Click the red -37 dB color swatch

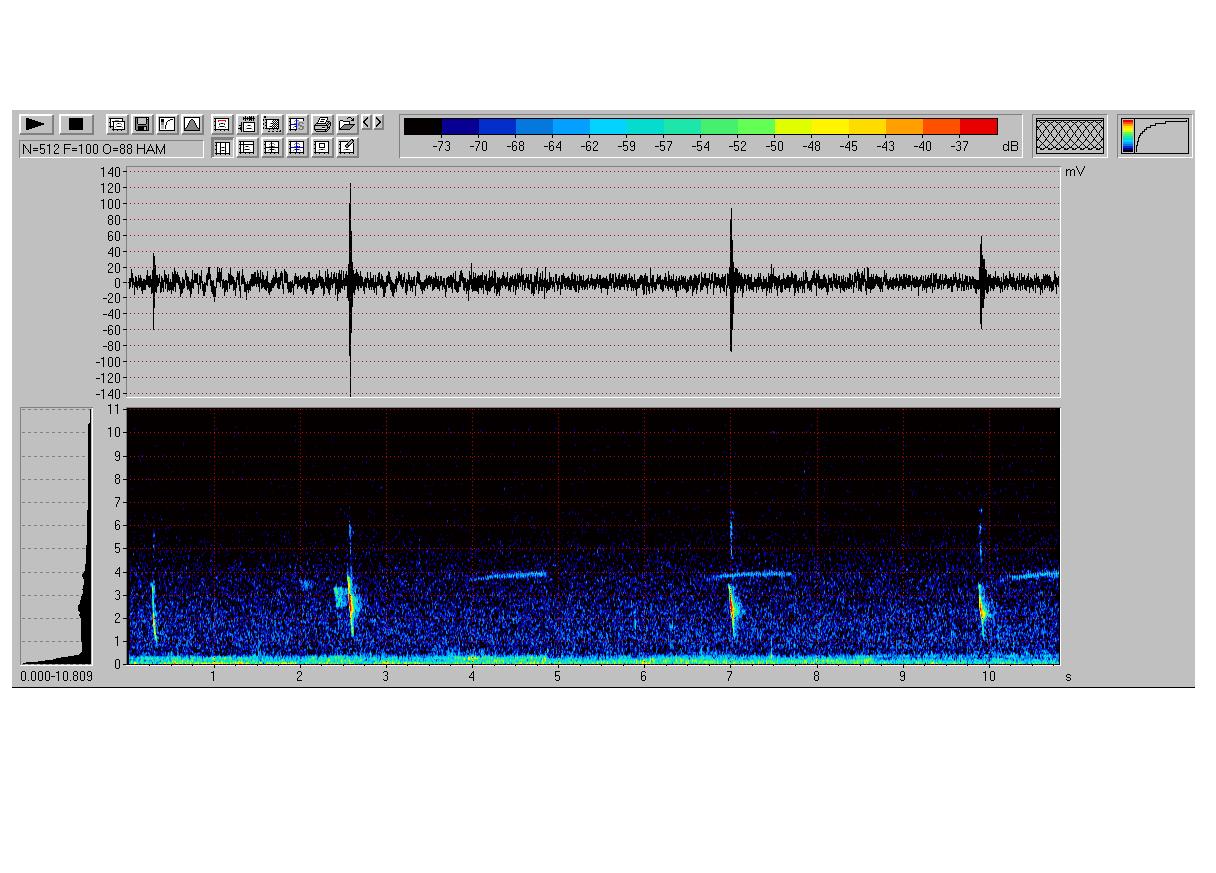(979, 126)
